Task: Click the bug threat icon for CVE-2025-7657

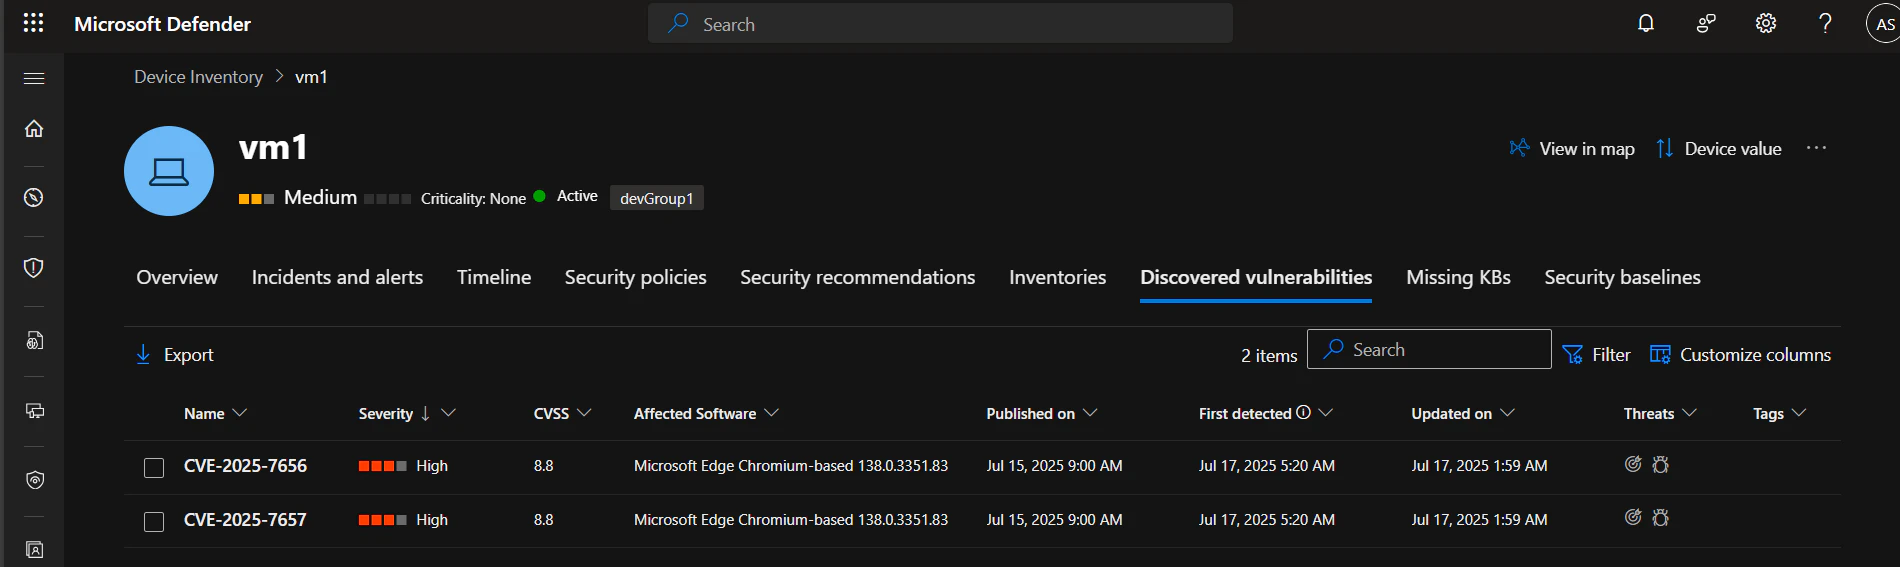Action: point(1661,517)
